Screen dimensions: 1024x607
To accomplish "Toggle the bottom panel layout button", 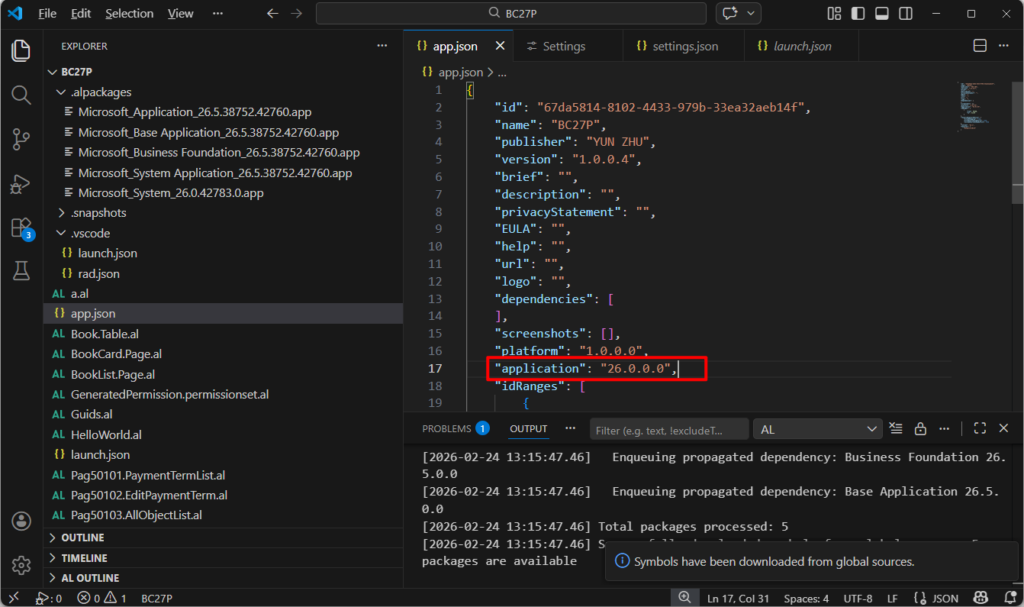I will point(881,14).
